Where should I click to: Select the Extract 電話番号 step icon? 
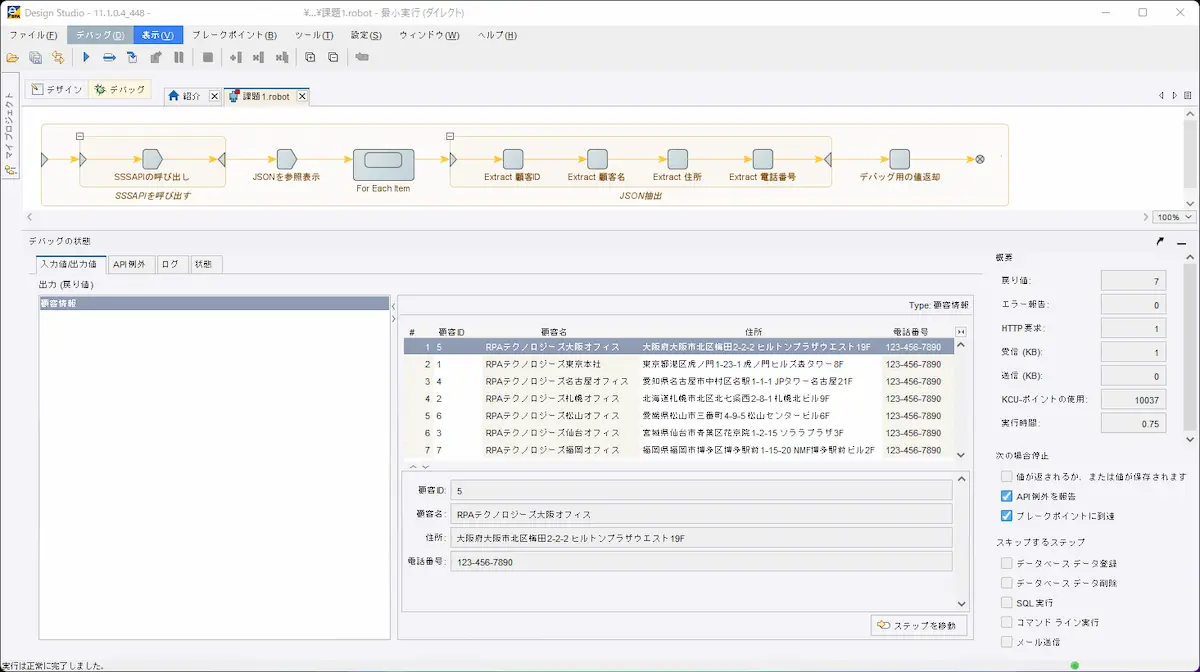click(763, 159)
